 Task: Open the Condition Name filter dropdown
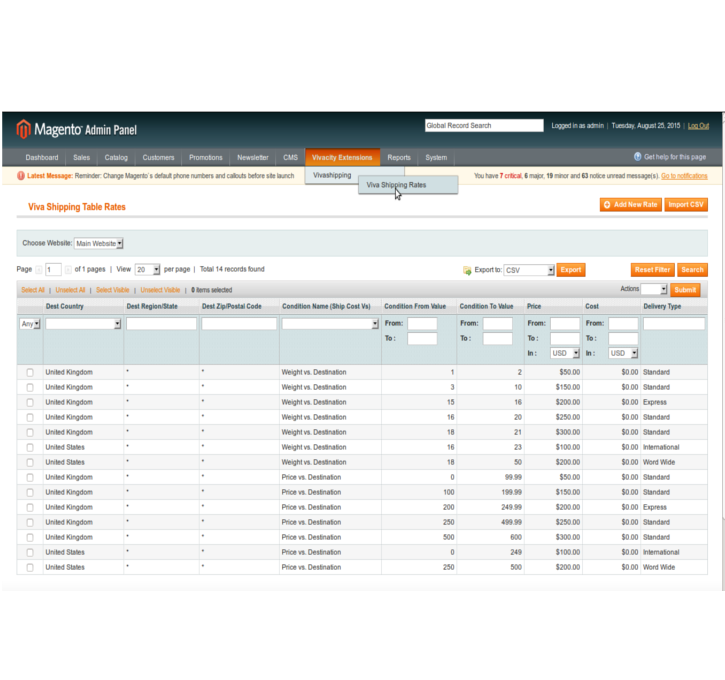click(330, 324)
